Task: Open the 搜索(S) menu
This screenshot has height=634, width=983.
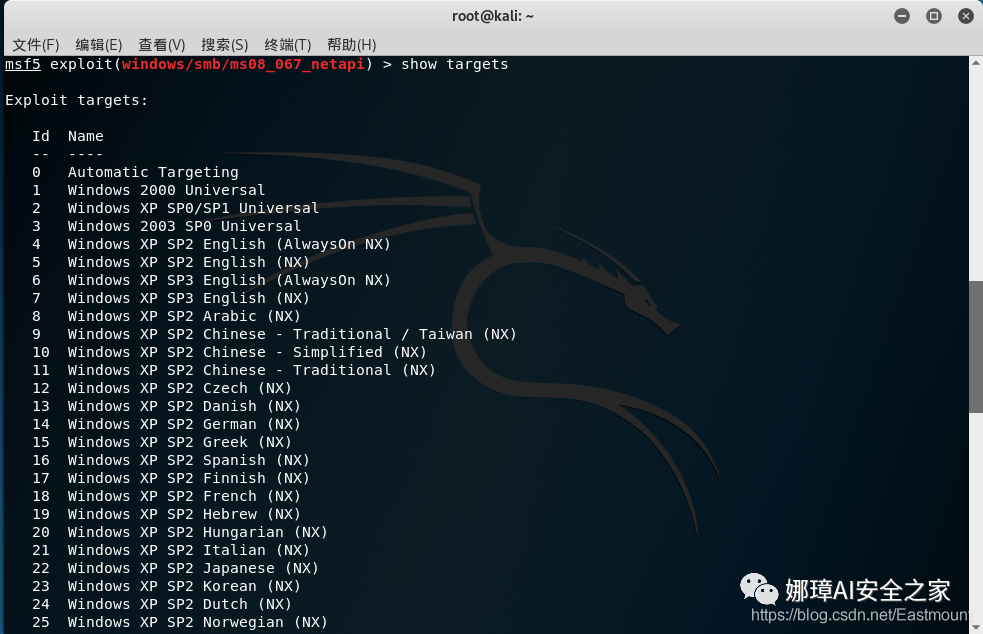Action: [224, 45]
